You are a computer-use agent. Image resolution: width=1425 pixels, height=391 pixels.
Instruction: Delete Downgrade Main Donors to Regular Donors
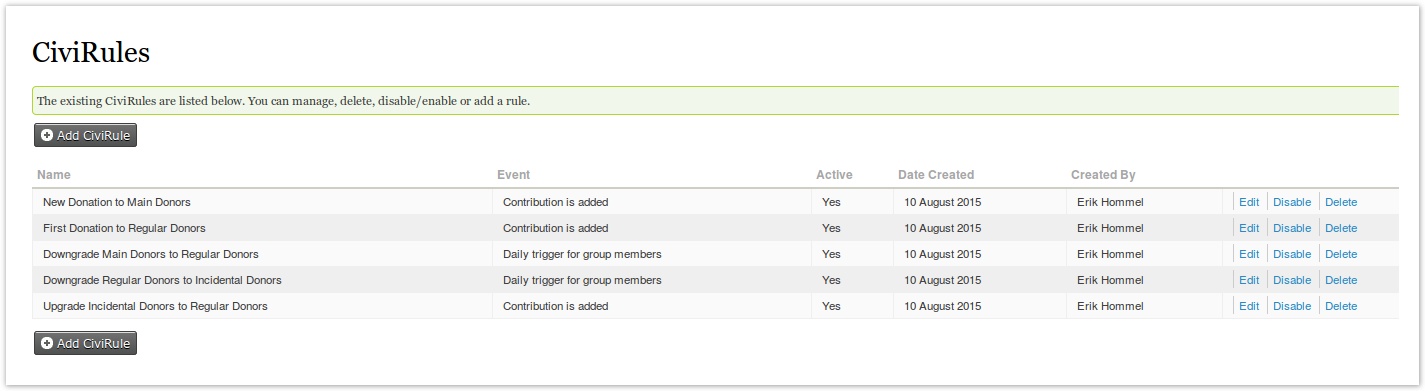[x=1341, y=254]
